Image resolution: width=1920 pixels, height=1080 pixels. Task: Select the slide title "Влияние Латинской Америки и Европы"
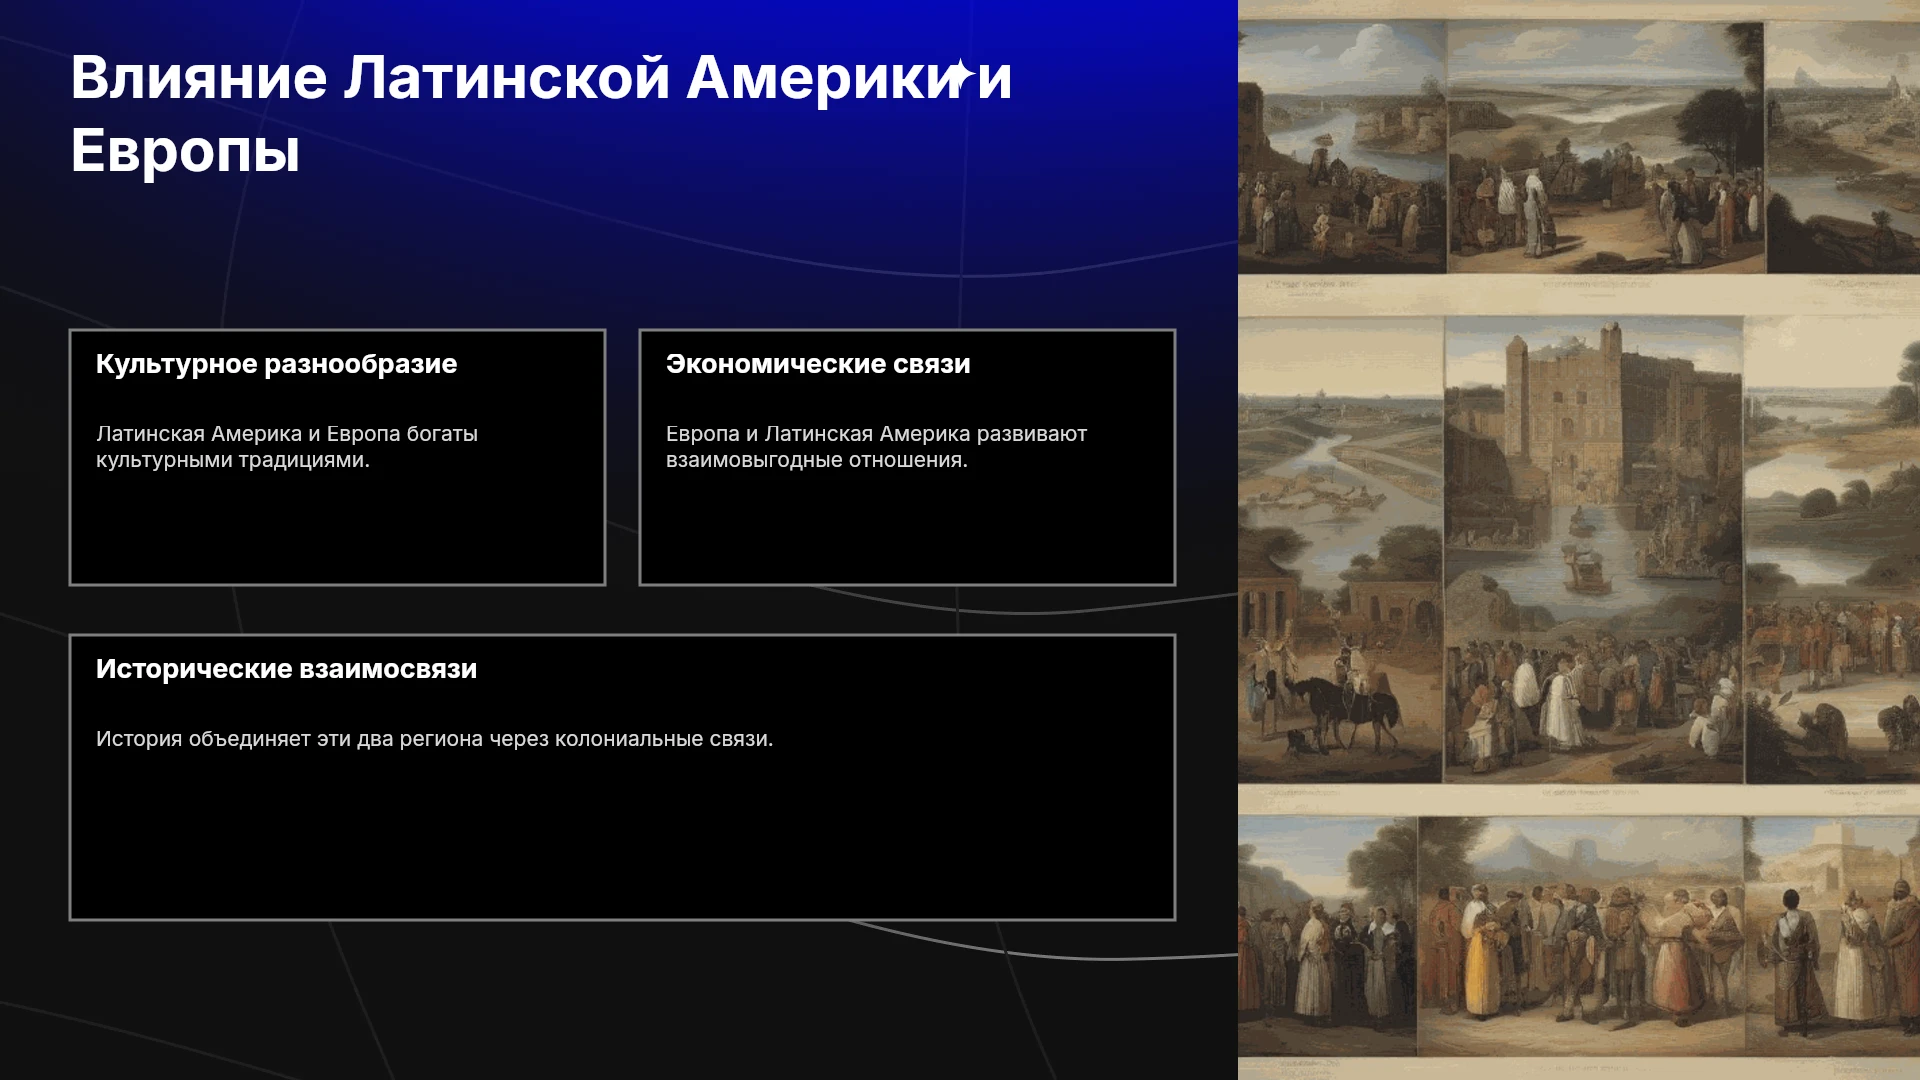point(541,114)
